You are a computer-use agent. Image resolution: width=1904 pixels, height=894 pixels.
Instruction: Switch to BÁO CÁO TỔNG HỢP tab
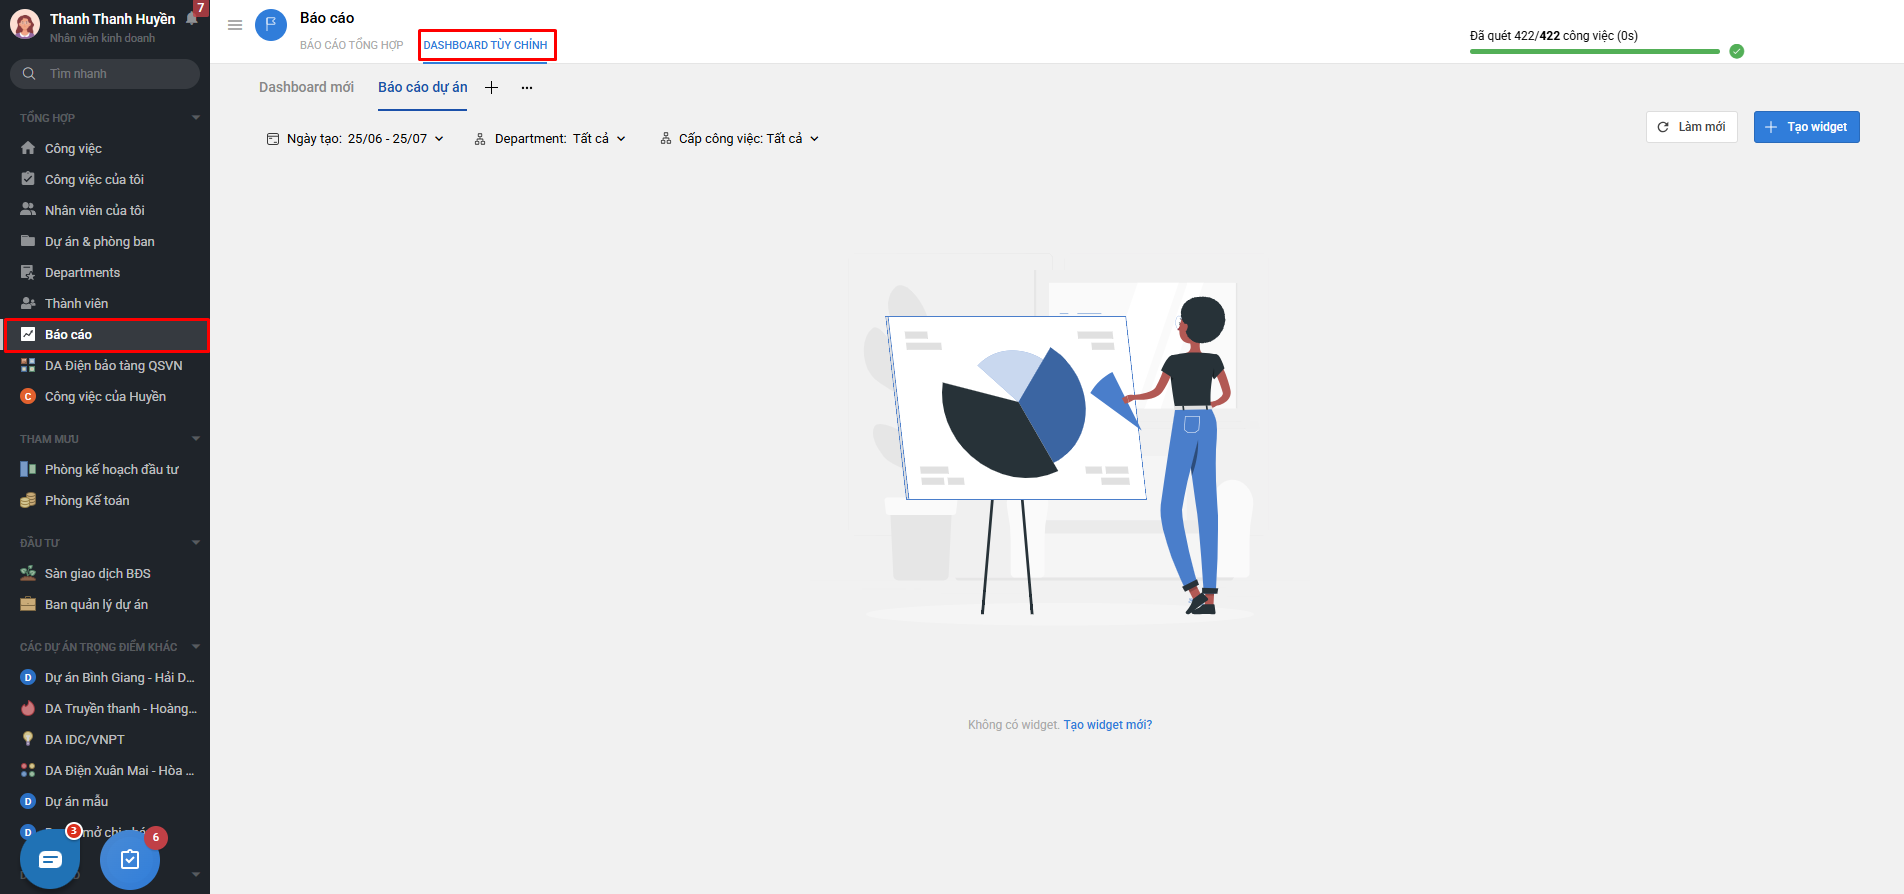coord(351,45)
